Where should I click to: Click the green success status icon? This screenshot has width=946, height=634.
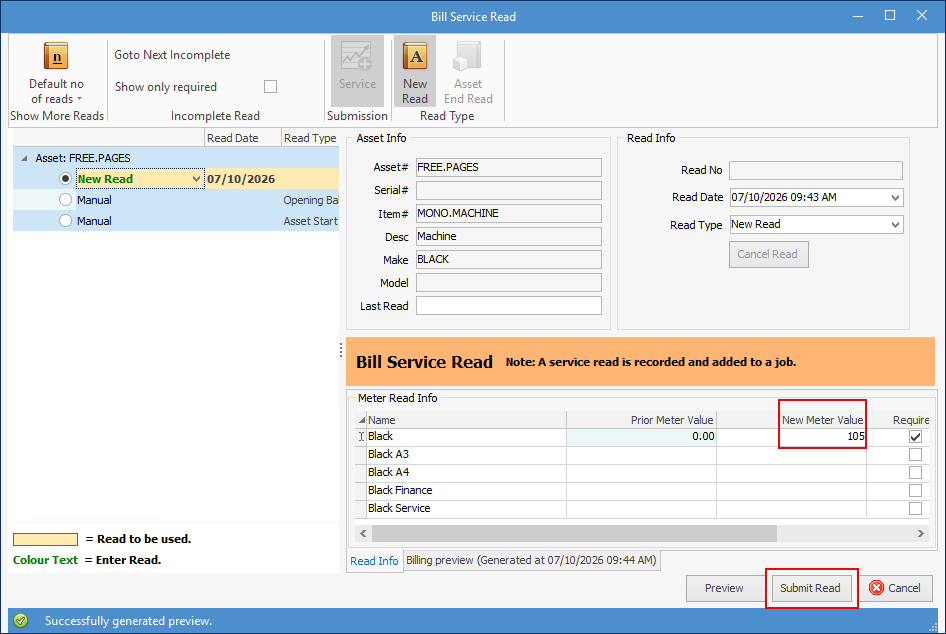tap(21, 621)
